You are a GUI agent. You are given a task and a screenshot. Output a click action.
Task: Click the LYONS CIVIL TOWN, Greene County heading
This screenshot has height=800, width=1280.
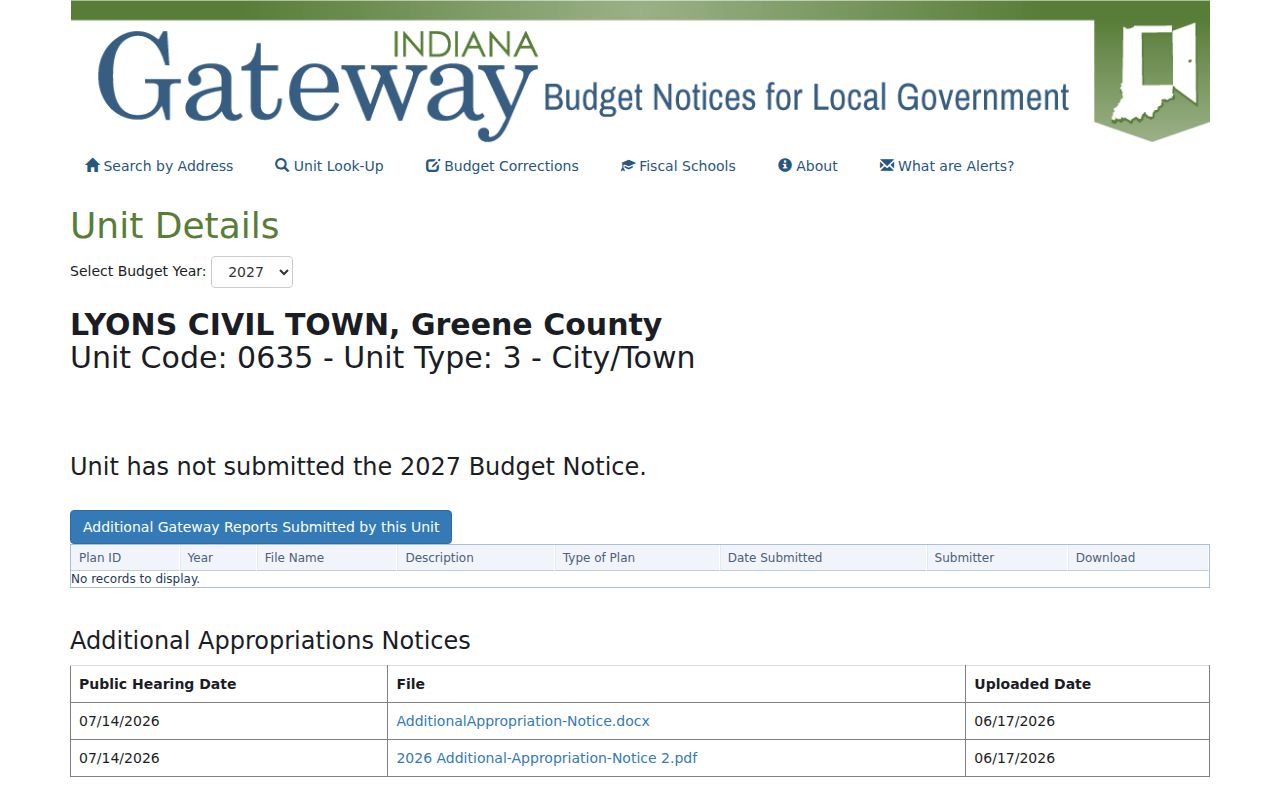click(366, 325)
